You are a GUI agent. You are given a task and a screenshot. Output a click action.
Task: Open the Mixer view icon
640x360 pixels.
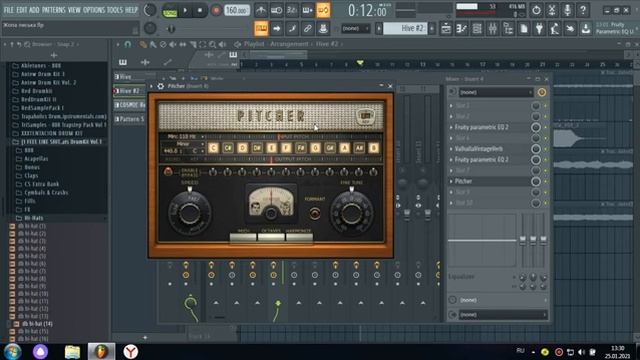[x=493, y=28]
